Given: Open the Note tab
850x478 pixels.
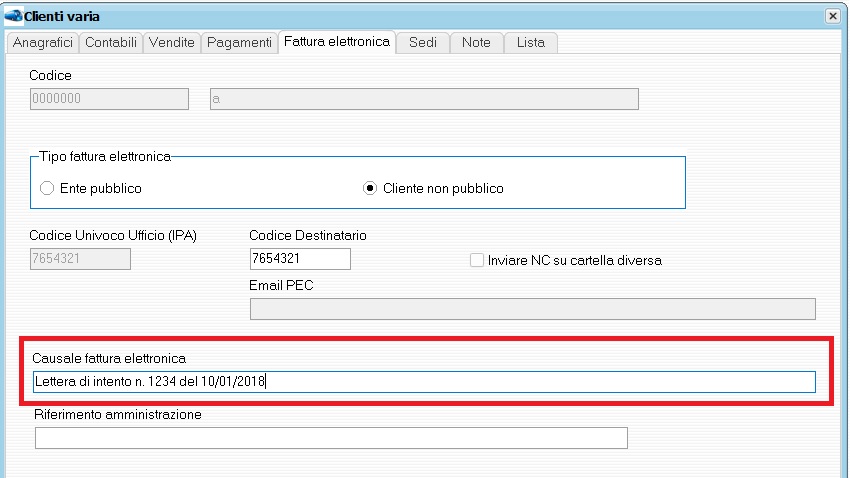Looking at the screenshot, I should click(x=476, y=42).
